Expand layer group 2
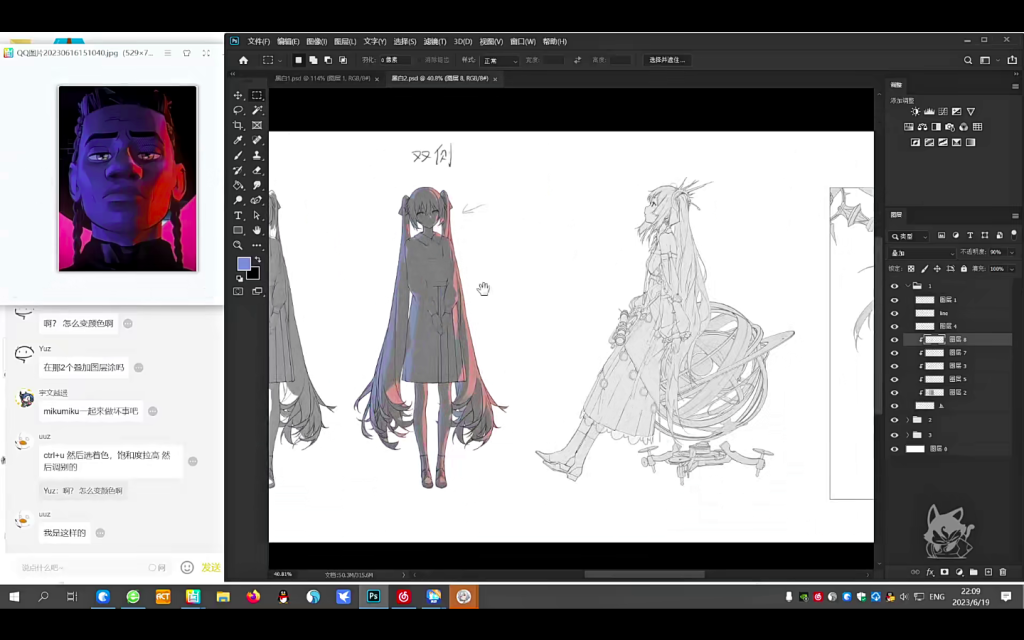 [908, 420]
